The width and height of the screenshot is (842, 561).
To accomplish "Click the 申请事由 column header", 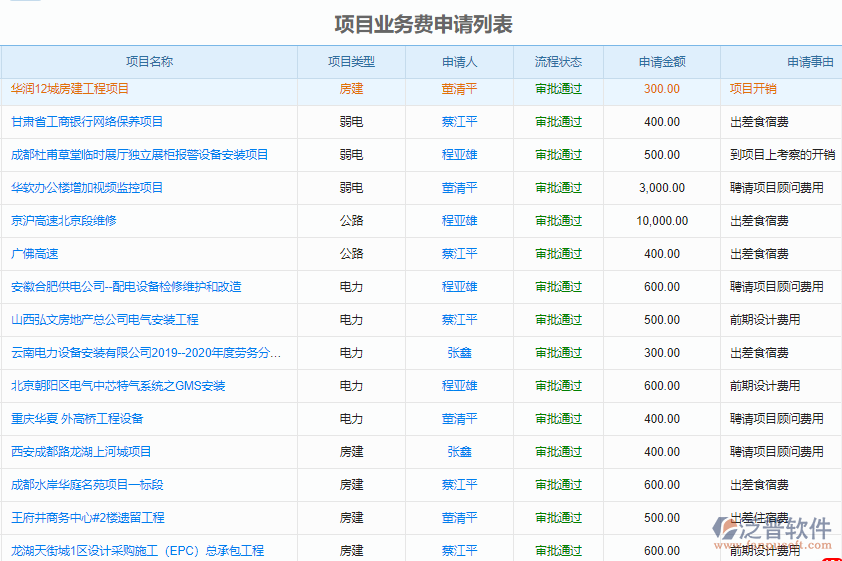I will click(810, 62).
